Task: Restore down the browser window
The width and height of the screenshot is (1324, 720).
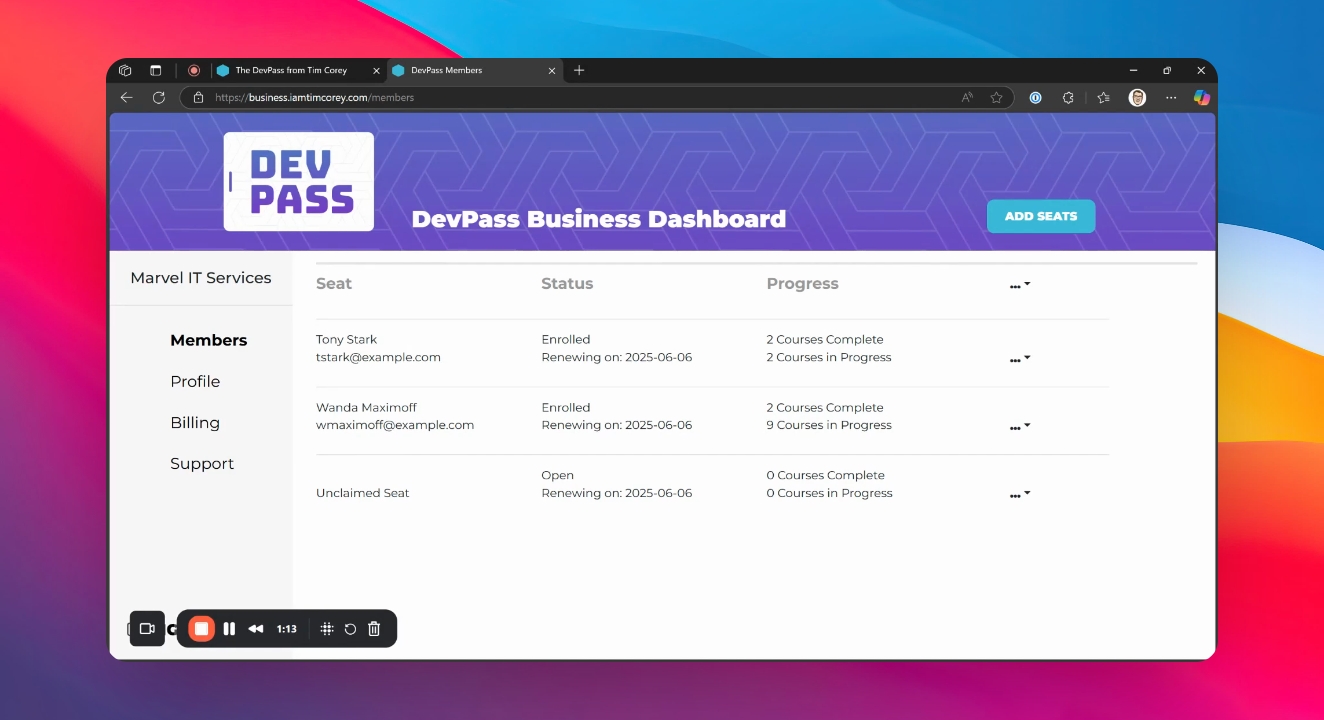Action: (x=1167, y=70)
